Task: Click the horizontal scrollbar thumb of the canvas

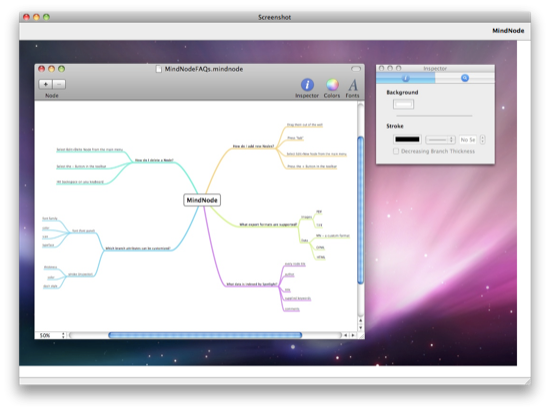Action: click(x=205, y=335)
